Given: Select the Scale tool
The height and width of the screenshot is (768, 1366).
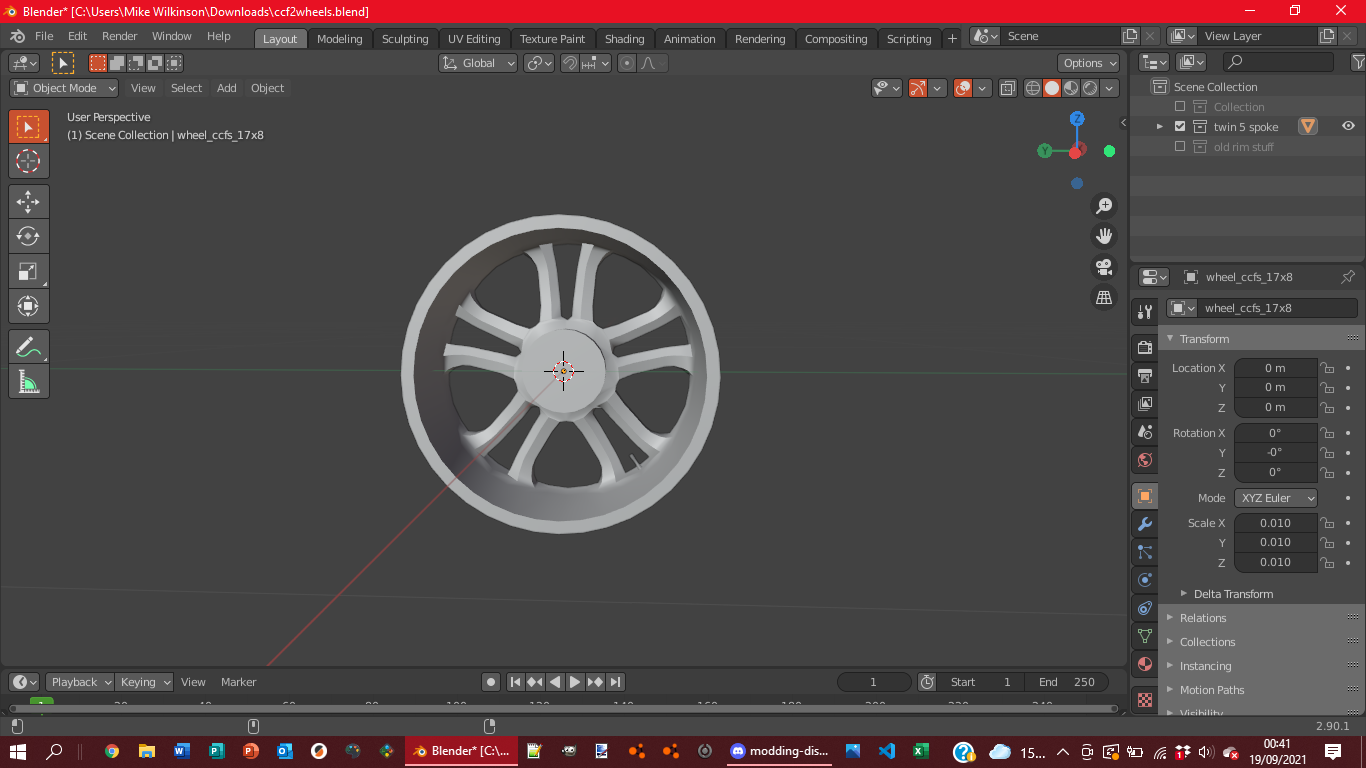Looking at the screenshot, I should (x=28, y=271).
